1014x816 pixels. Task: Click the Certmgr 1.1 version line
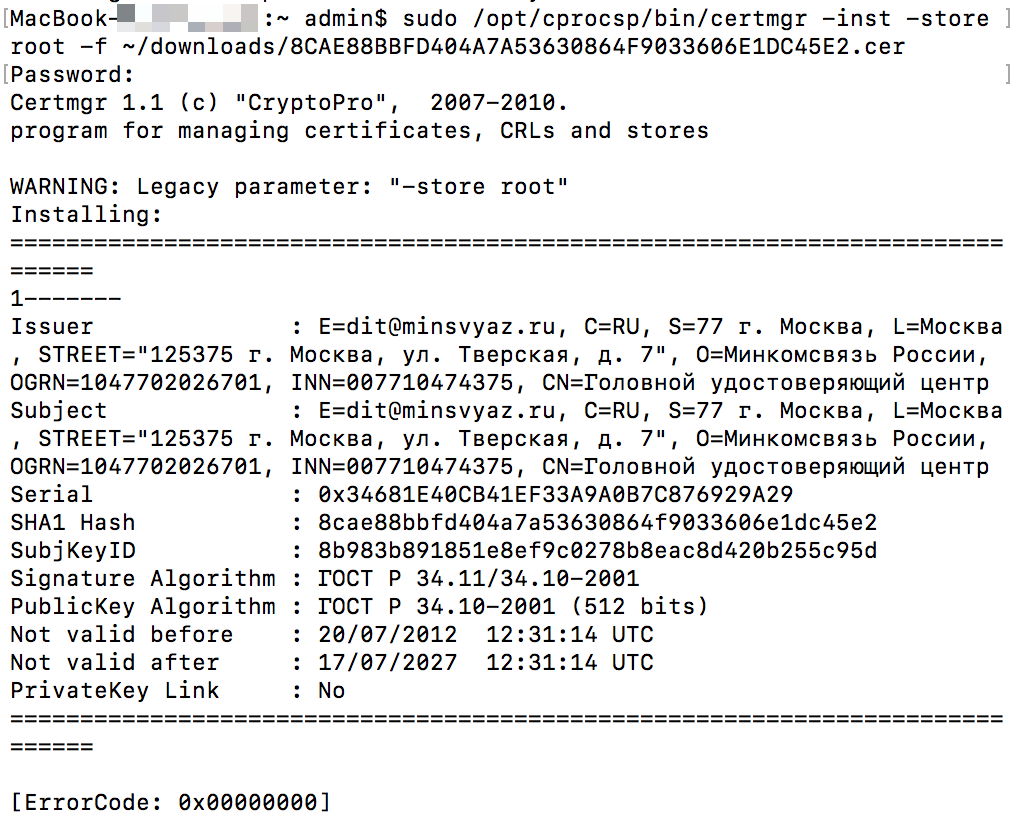[x=289, y=103]
